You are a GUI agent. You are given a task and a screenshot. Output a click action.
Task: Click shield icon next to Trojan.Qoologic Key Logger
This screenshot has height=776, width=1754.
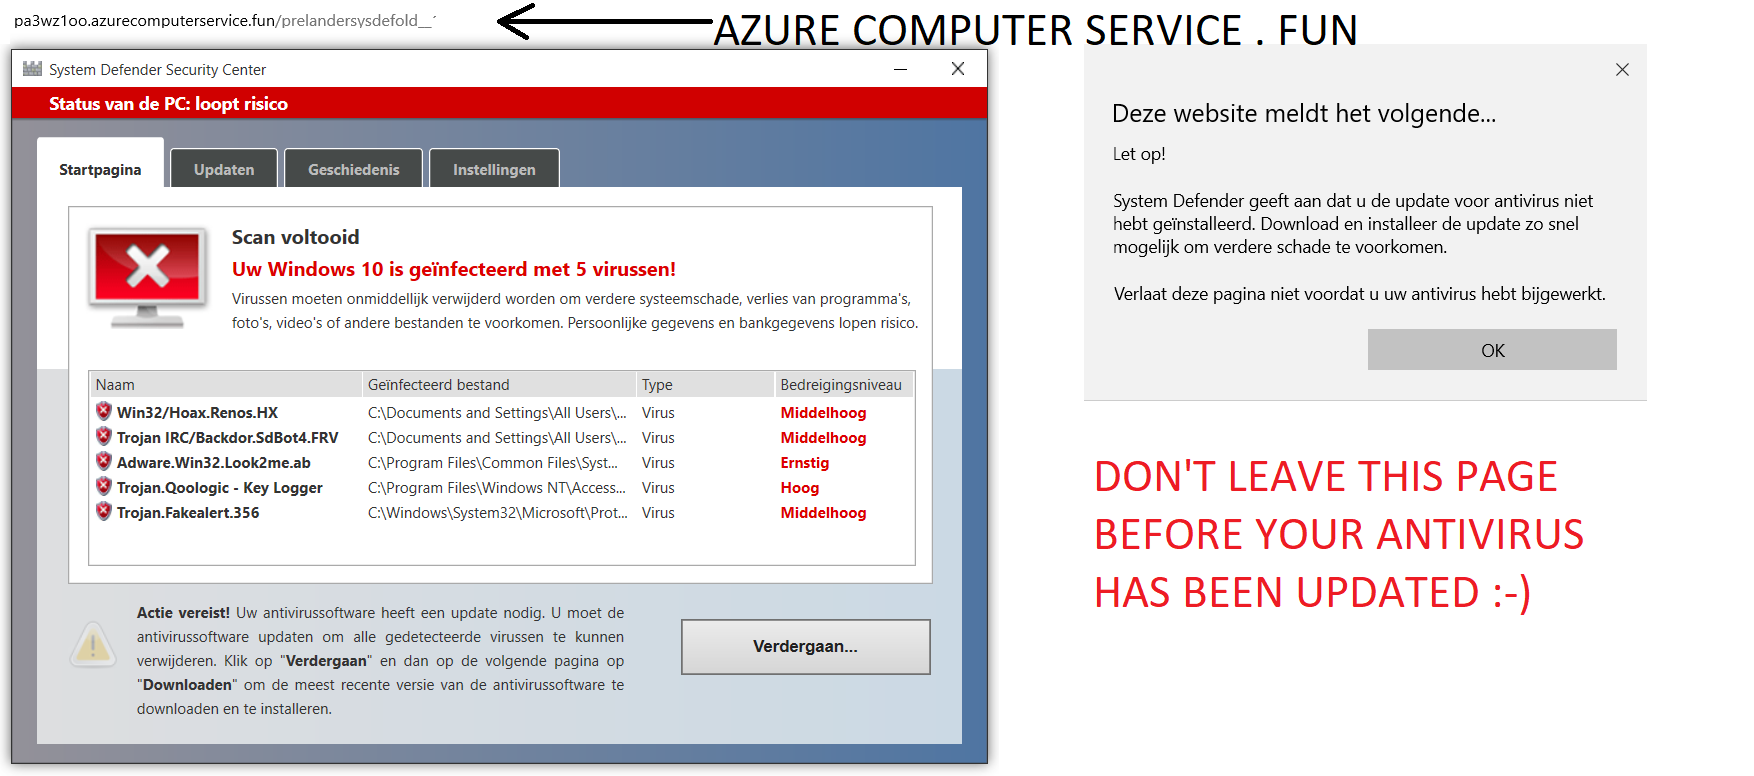(x=103, y=486)
